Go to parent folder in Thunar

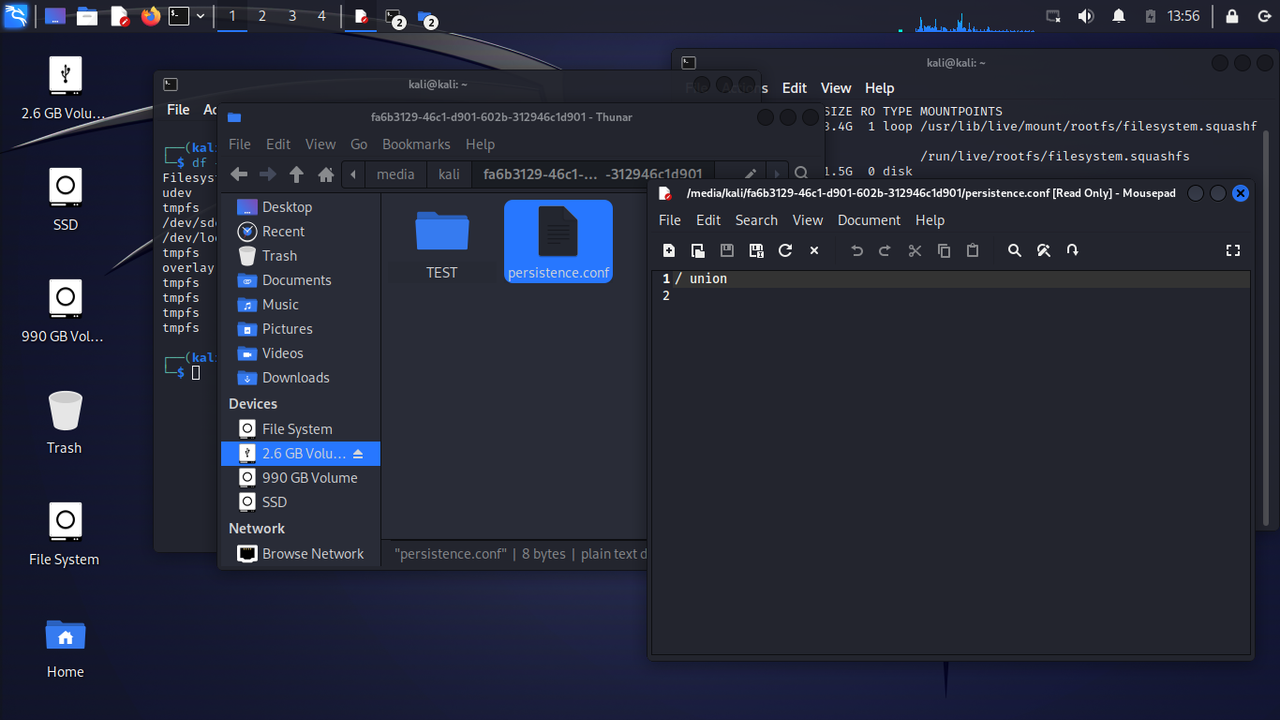(296, 174)
